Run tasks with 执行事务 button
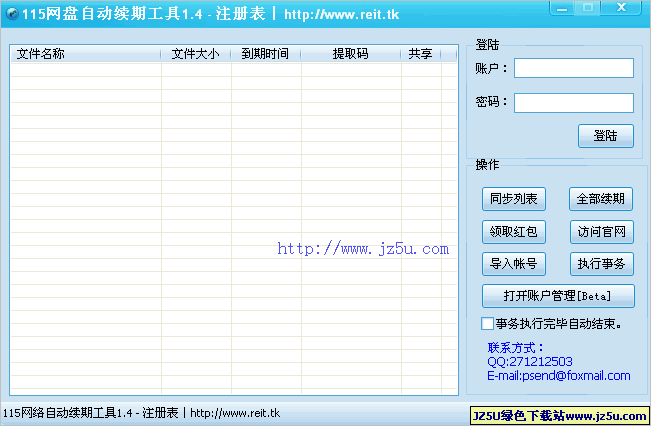Screen dimensions: 651x426 (602, 264)
